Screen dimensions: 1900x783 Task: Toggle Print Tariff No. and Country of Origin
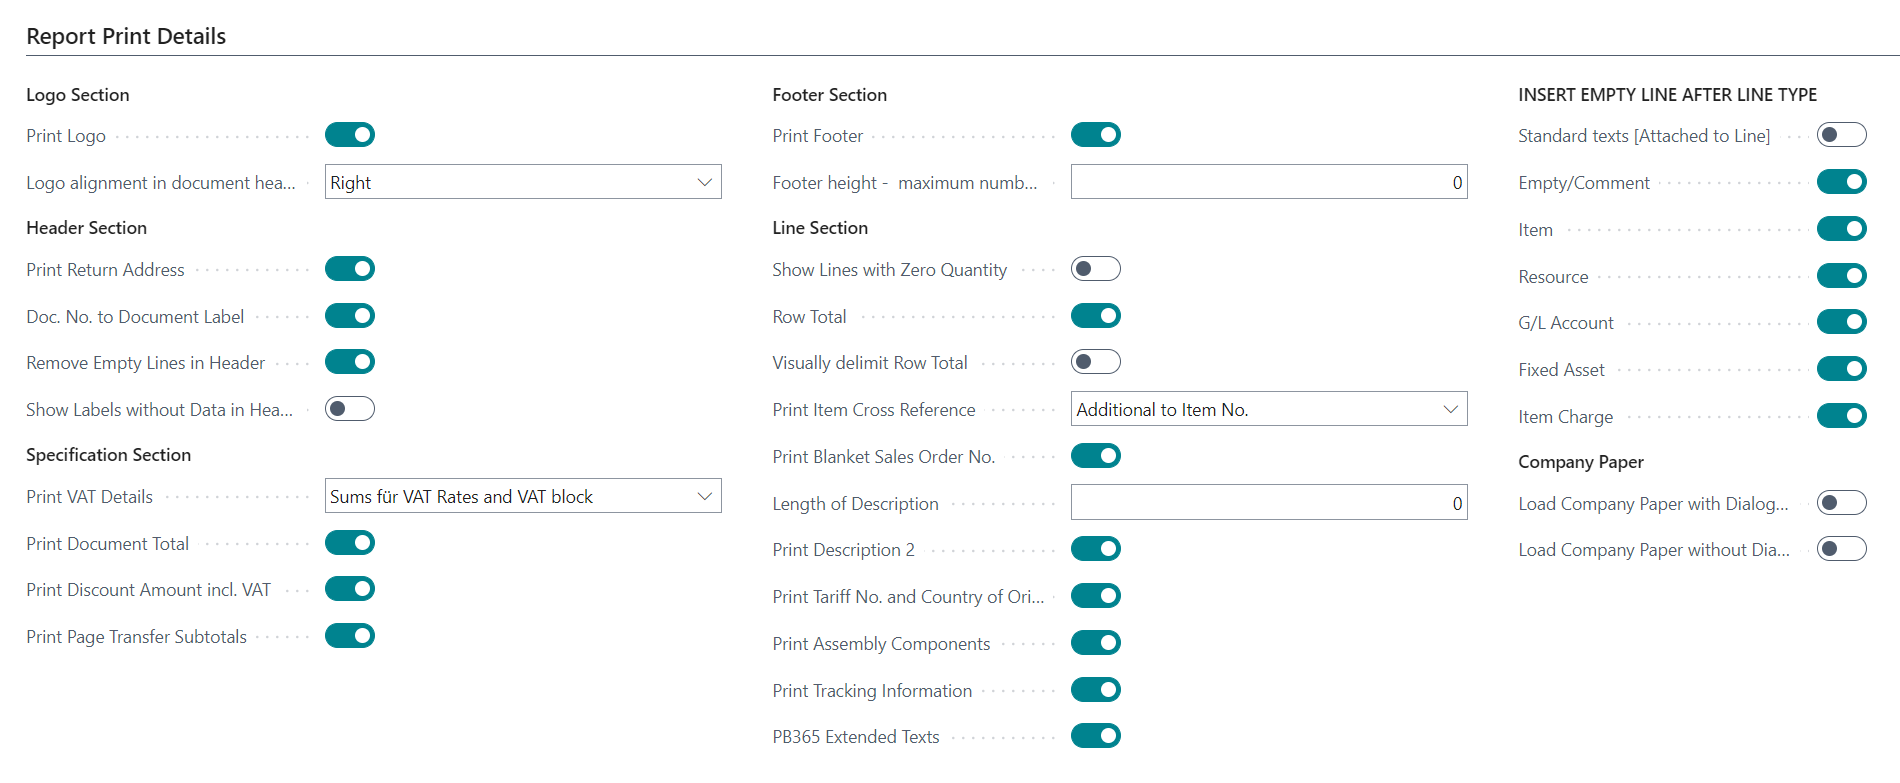[1096, 596]
